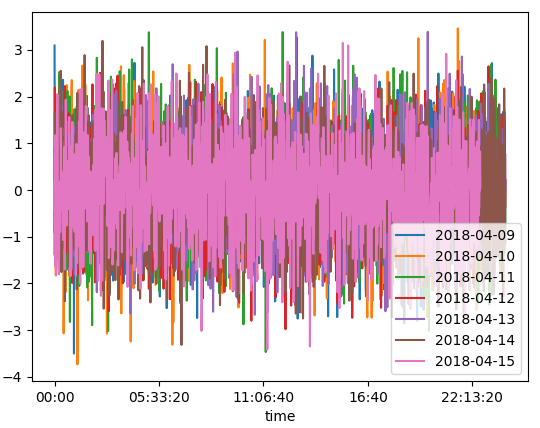Click the 2018-04-12 legend label
The width and height of the screenshot is (540, 428).
[x=475, y=298]
